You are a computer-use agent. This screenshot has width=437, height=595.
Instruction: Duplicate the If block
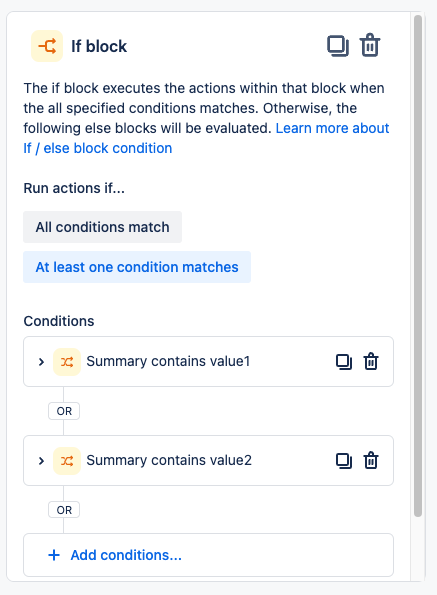click(338, 46)
